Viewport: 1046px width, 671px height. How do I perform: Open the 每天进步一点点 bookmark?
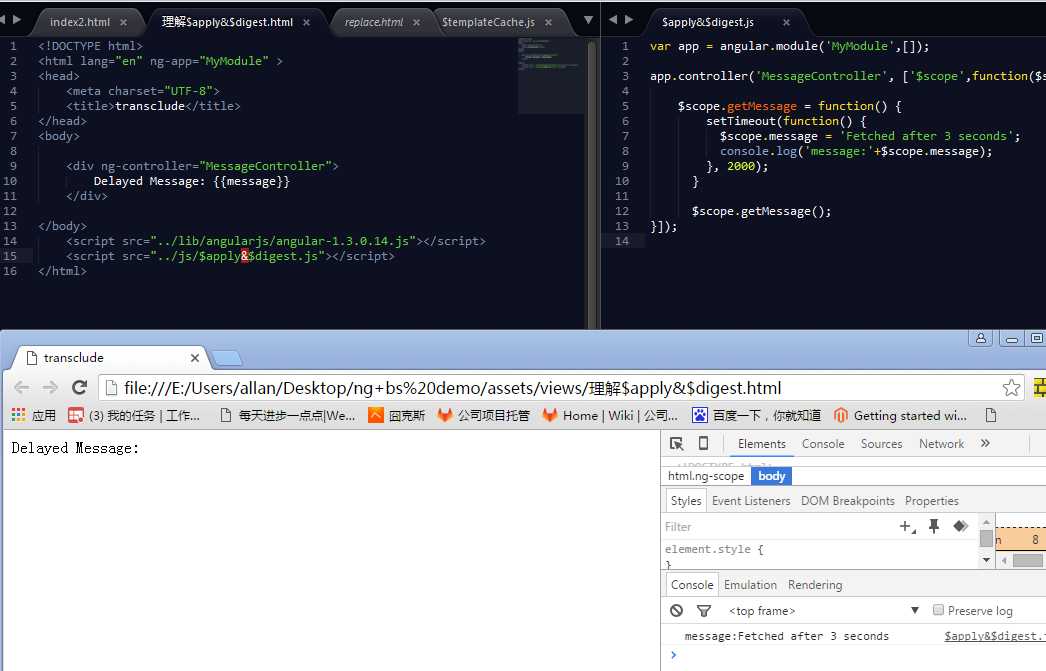tap(288, 416)
